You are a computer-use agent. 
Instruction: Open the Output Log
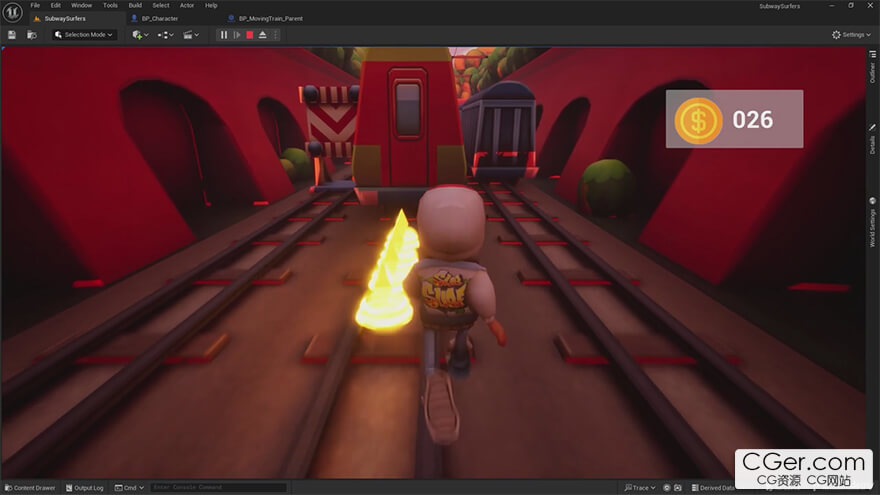(85, 488)
